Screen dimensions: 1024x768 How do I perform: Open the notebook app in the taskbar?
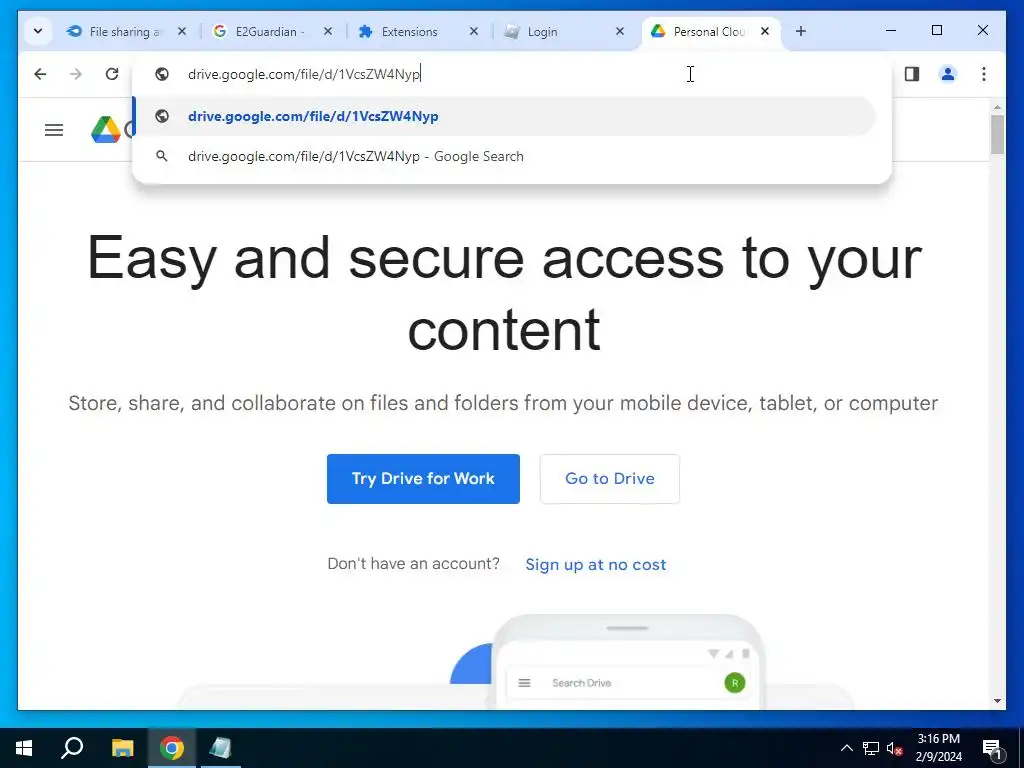pos(220,748)
